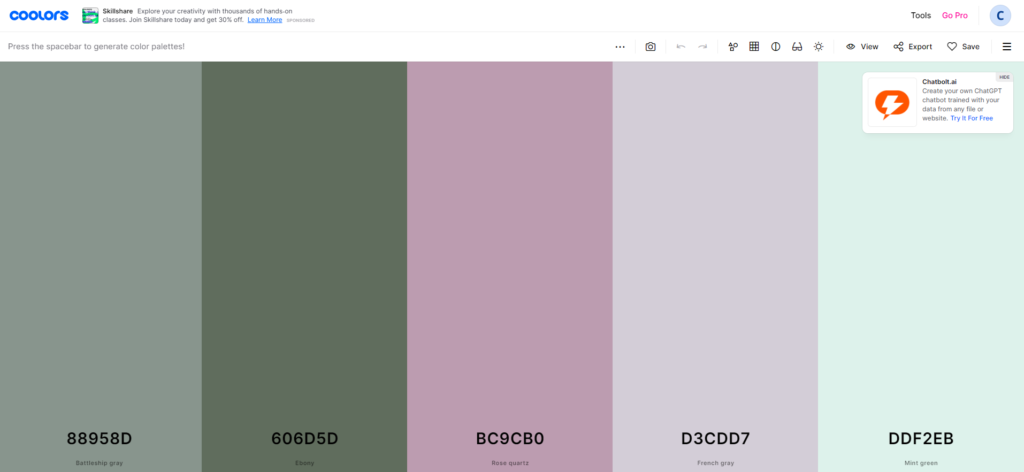The width and height of the screenshot is (1024, 472).
Task: Click the Chatbolt.ai lightning logo
Action: [892, 102]
